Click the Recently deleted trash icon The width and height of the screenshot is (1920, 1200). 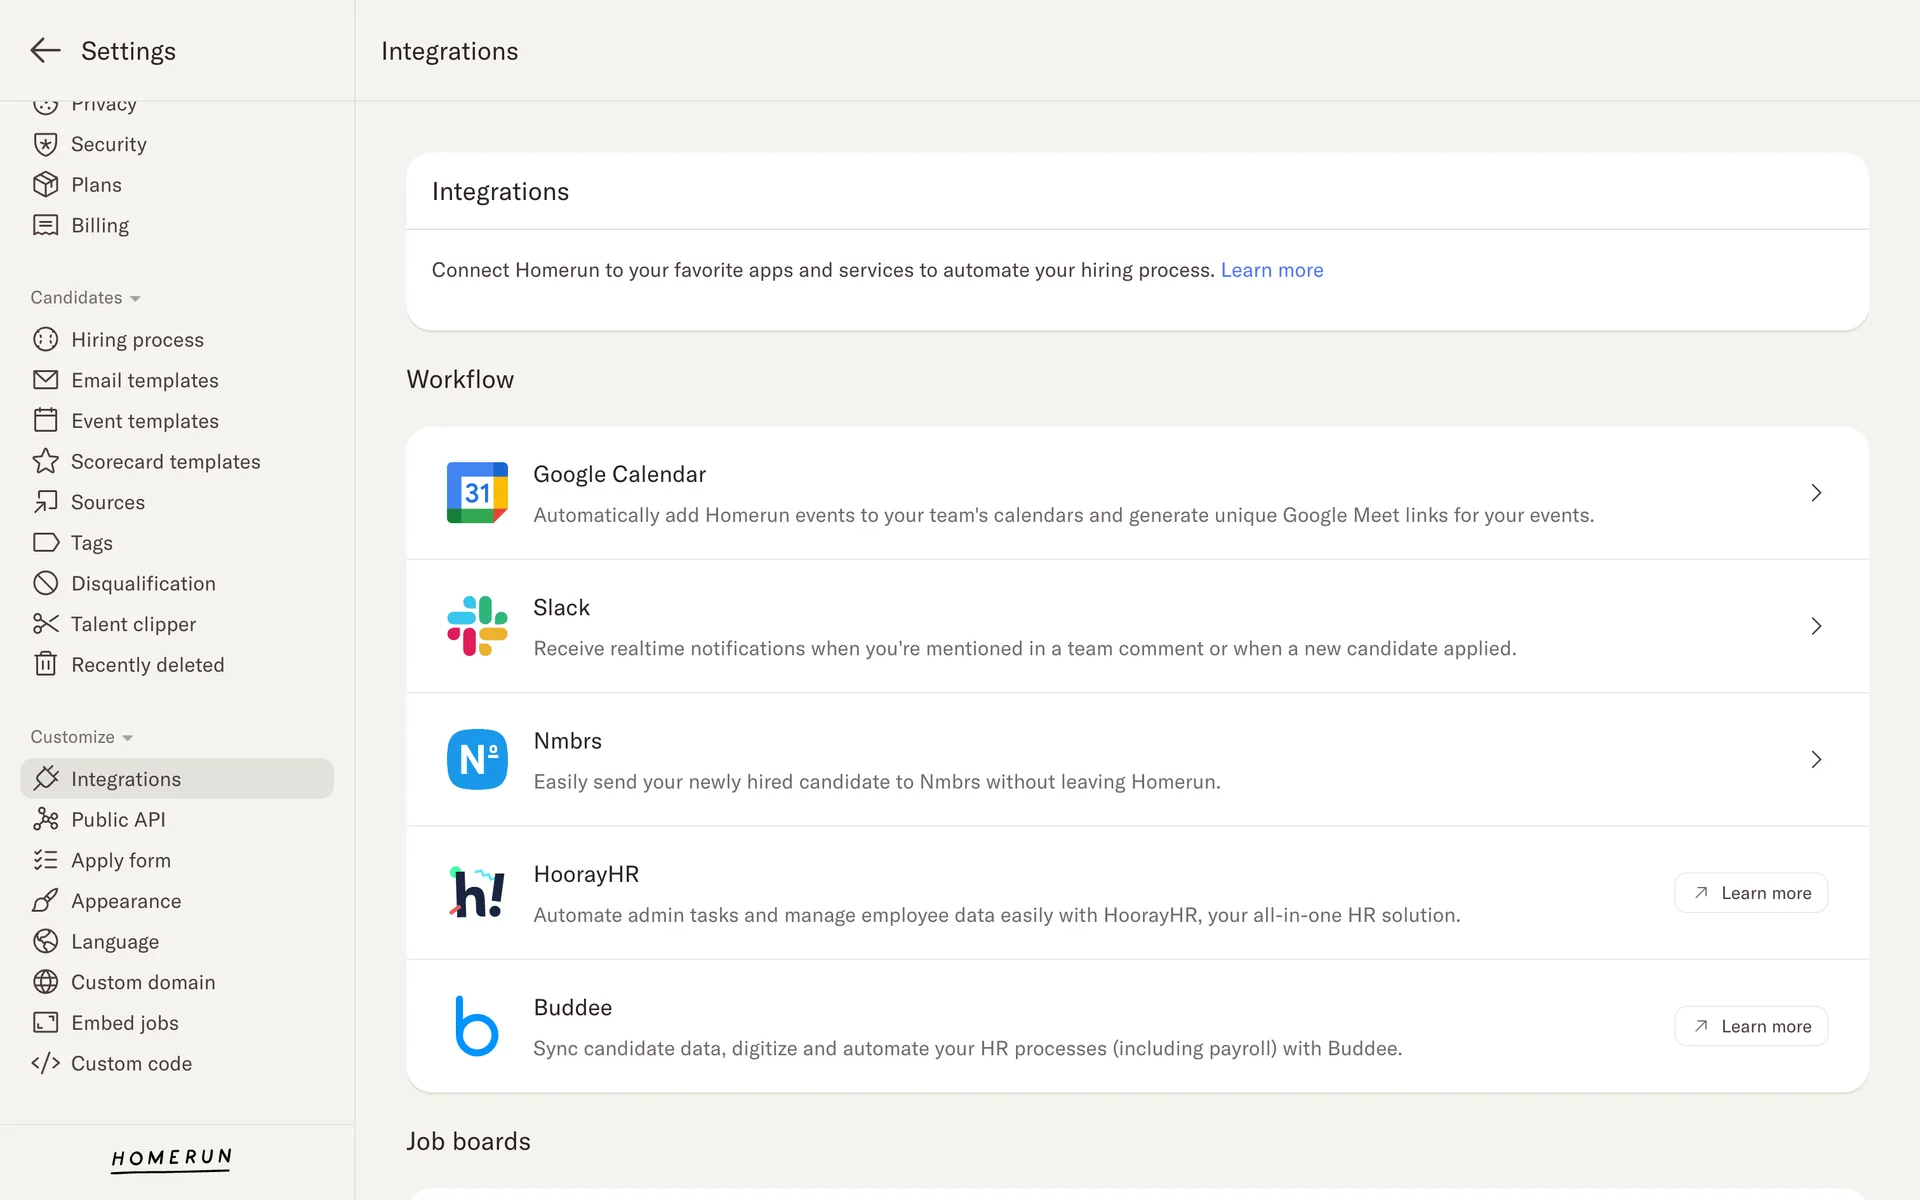(x=45, y=664)
